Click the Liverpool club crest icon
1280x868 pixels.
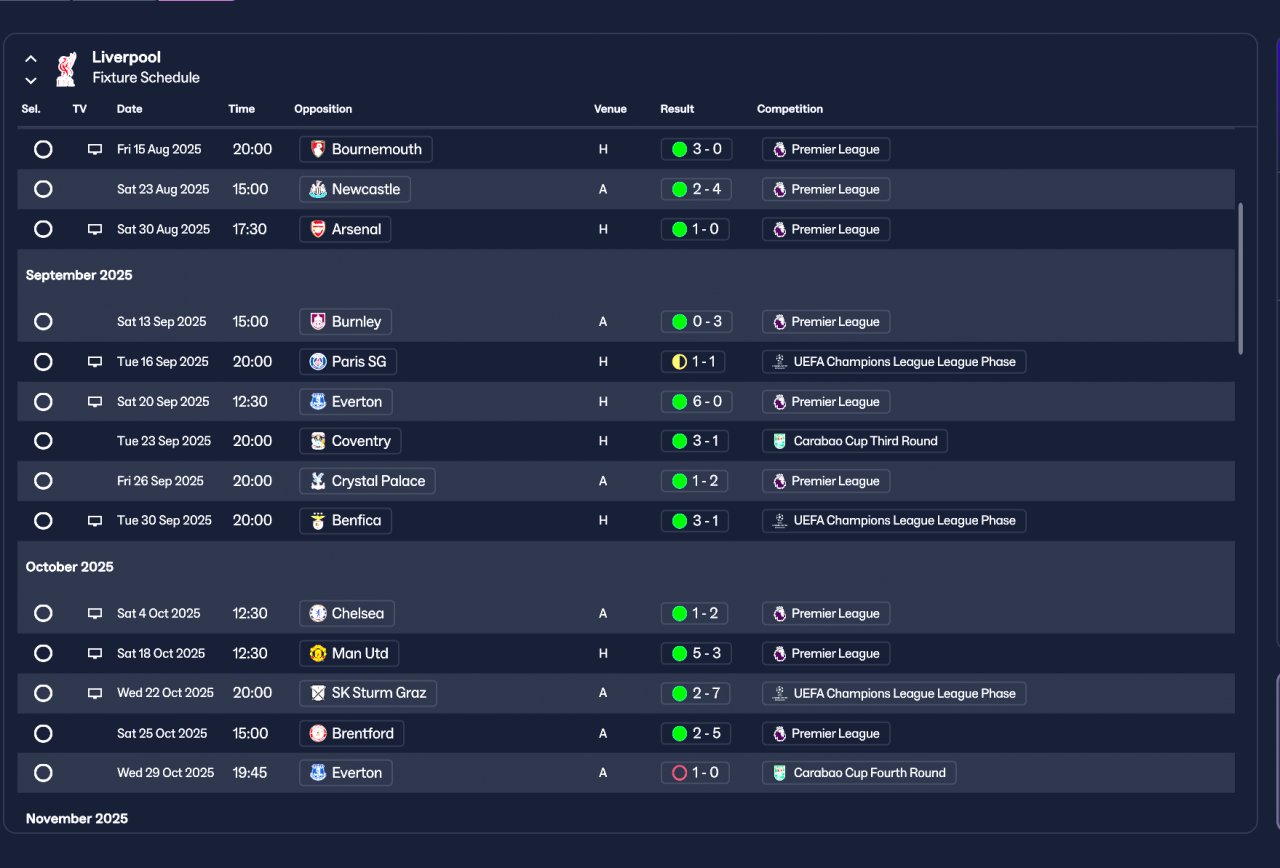(x=66, y=69)
